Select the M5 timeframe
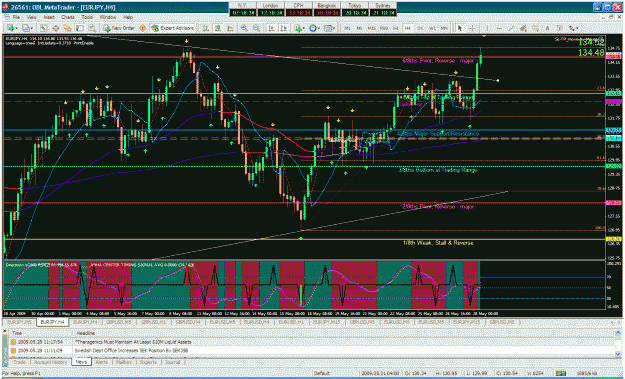 click(360, 28)
